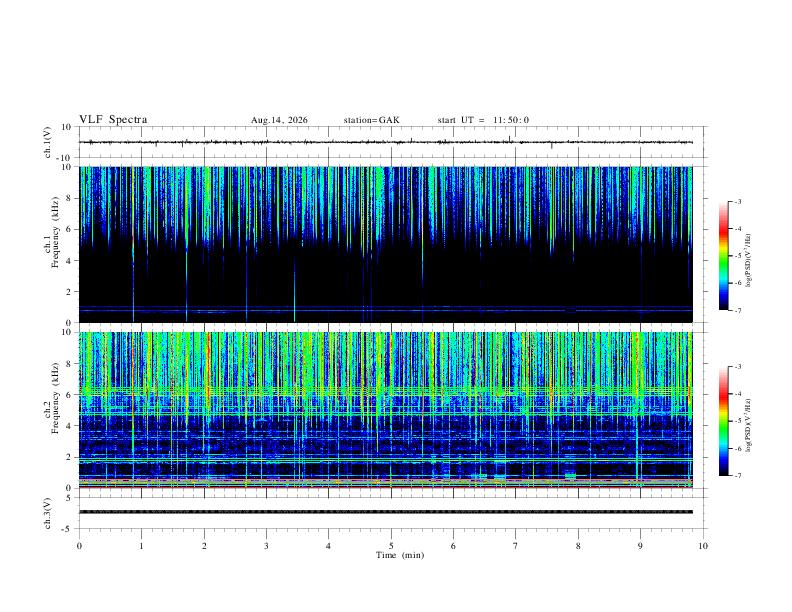Viewport: 792px width, 612px height.
Task: Click the 0 minute tick on time axis
Action: point(79,546)
